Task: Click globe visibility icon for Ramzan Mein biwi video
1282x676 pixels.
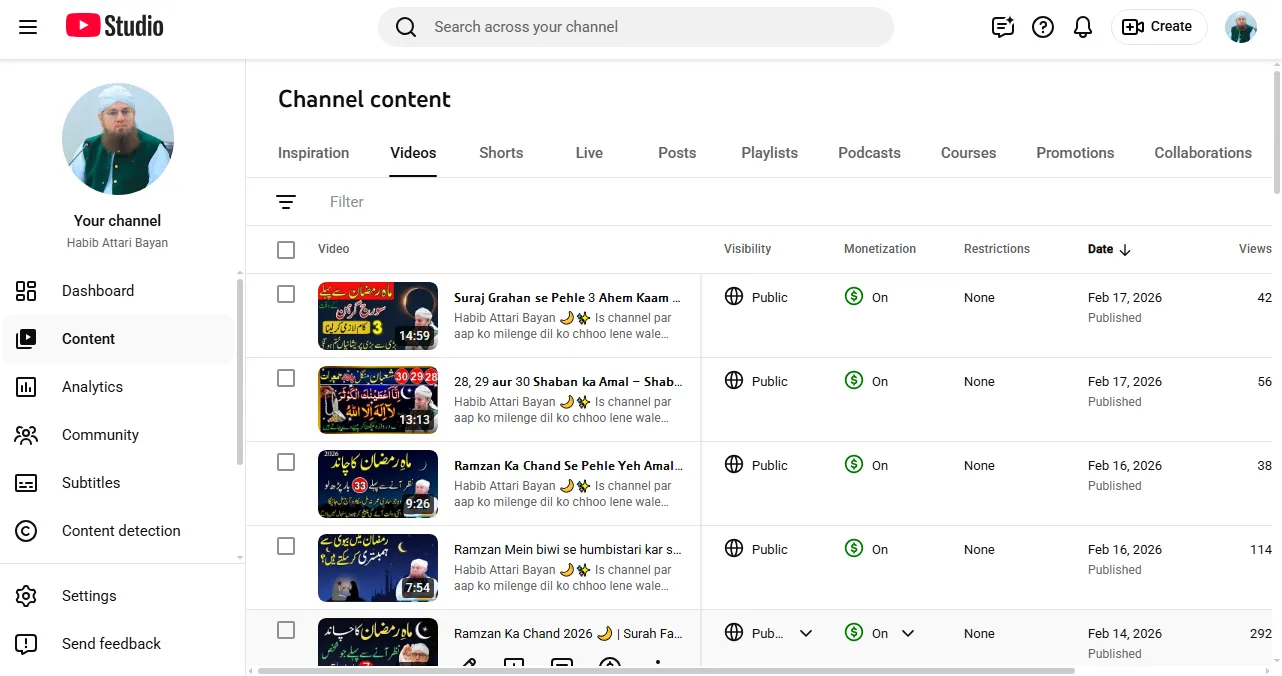Action: pyautogui.click(x=734, y=548)
